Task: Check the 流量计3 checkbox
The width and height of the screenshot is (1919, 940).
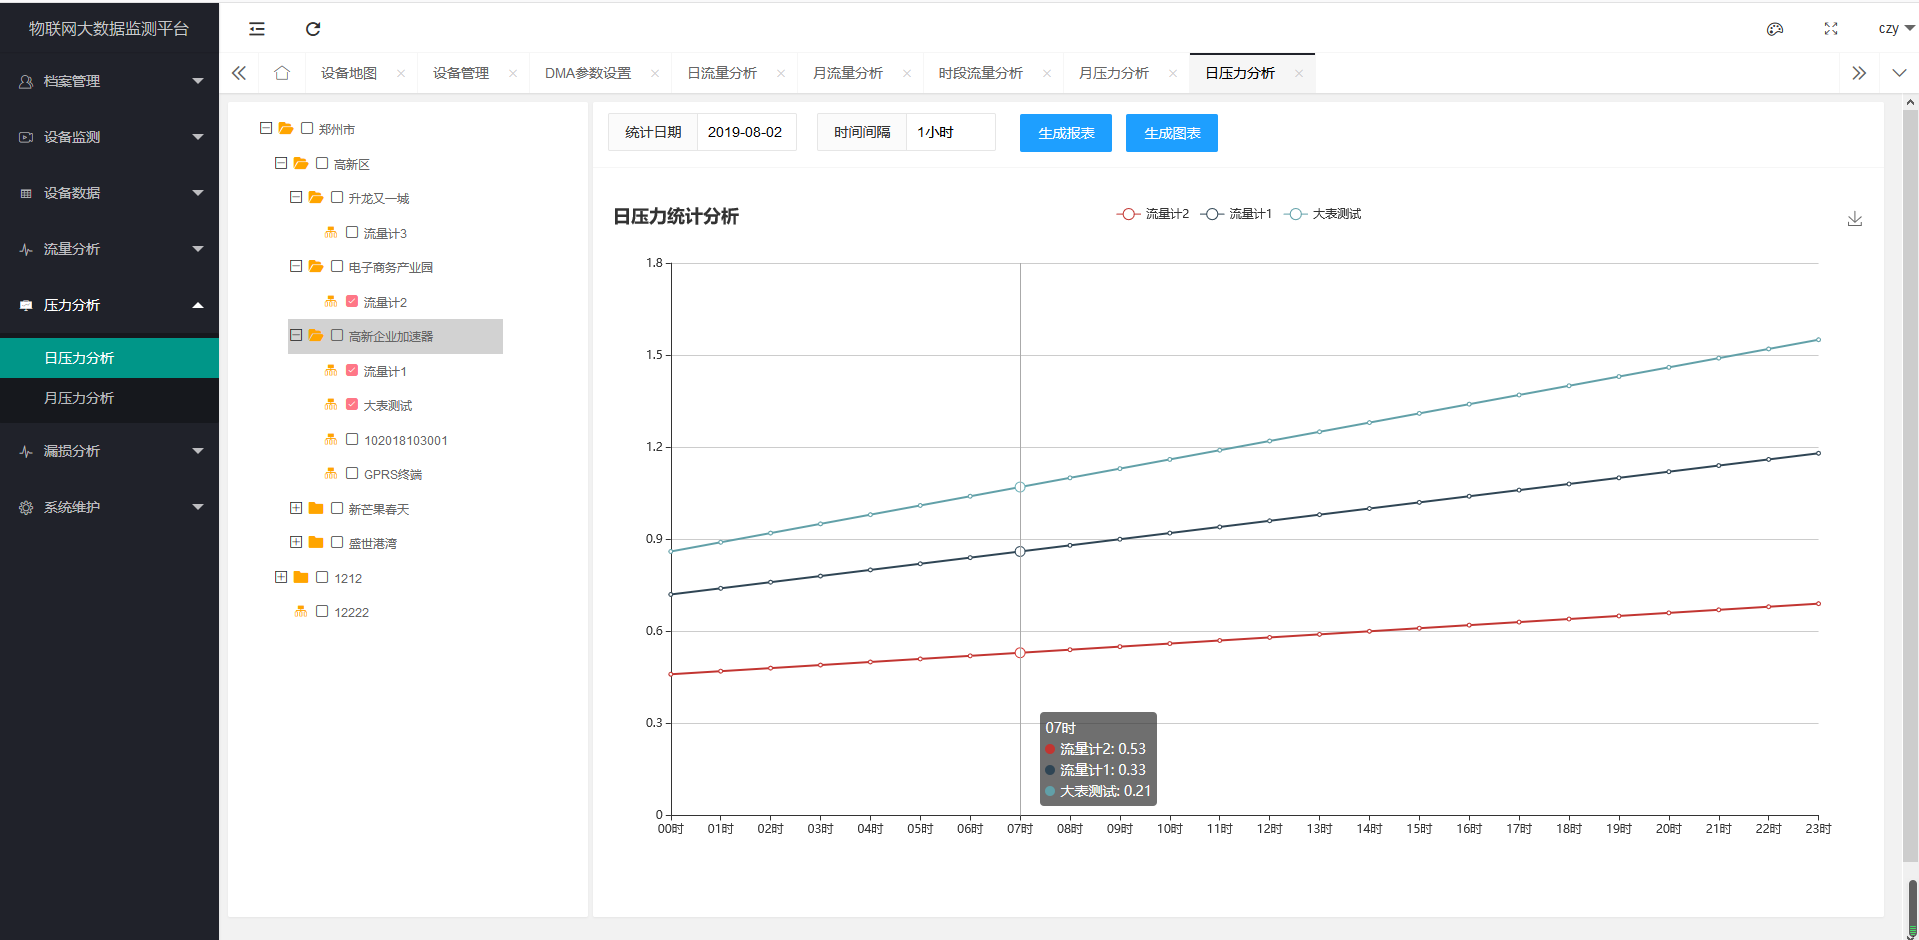Action: [x=352, y=232]
